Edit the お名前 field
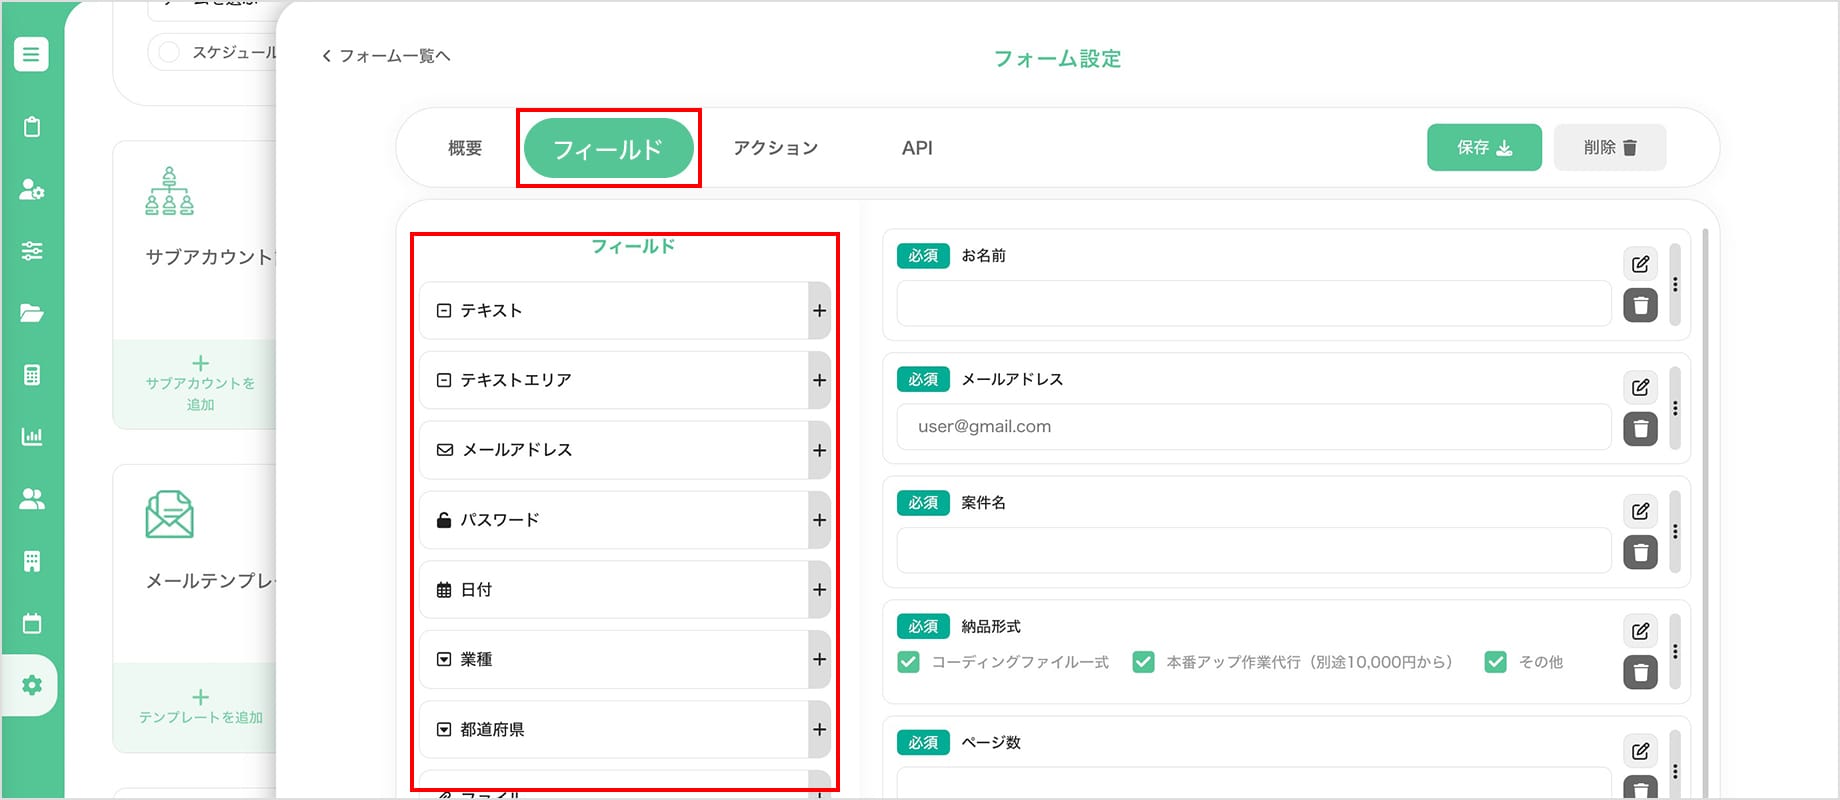 point(1640,264)
